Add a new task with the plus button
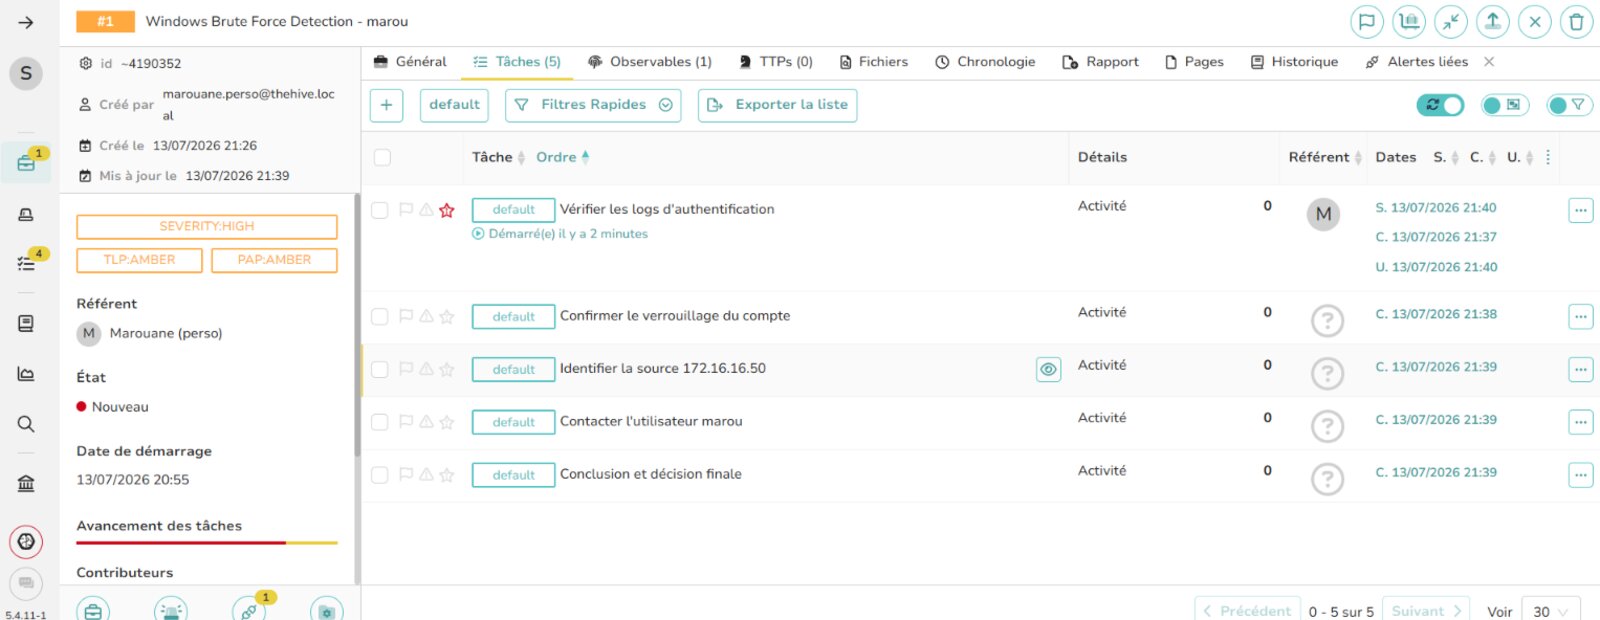Image resolution: width=1600 pixels, height=620 pixels. (386, 105)
